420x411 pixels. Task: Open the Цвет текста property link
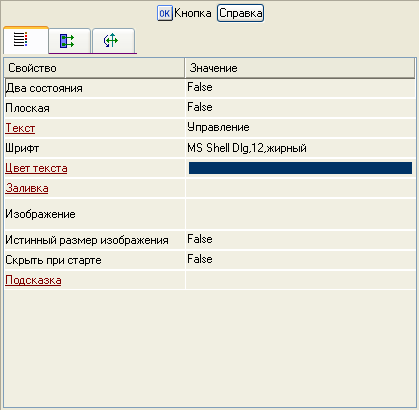click(36, 168)
